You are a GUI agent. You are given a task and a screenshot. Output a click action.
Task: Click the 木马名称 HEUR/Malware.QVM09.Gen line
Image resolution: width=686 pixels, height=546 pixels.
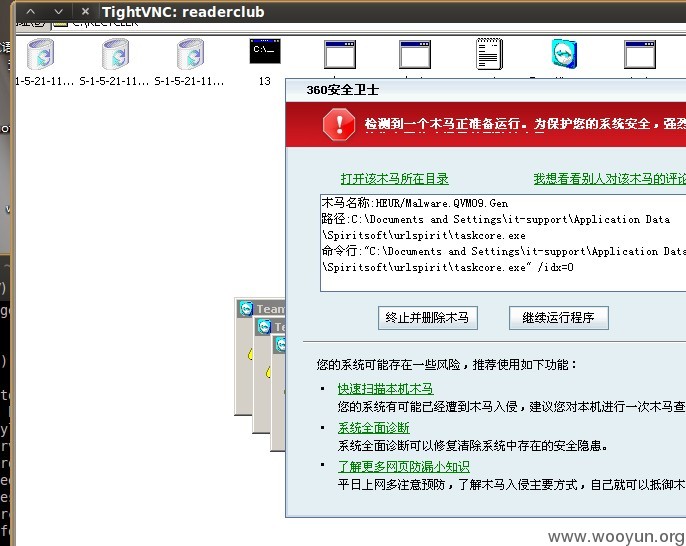pyautogui.click(x=415, y=203)
